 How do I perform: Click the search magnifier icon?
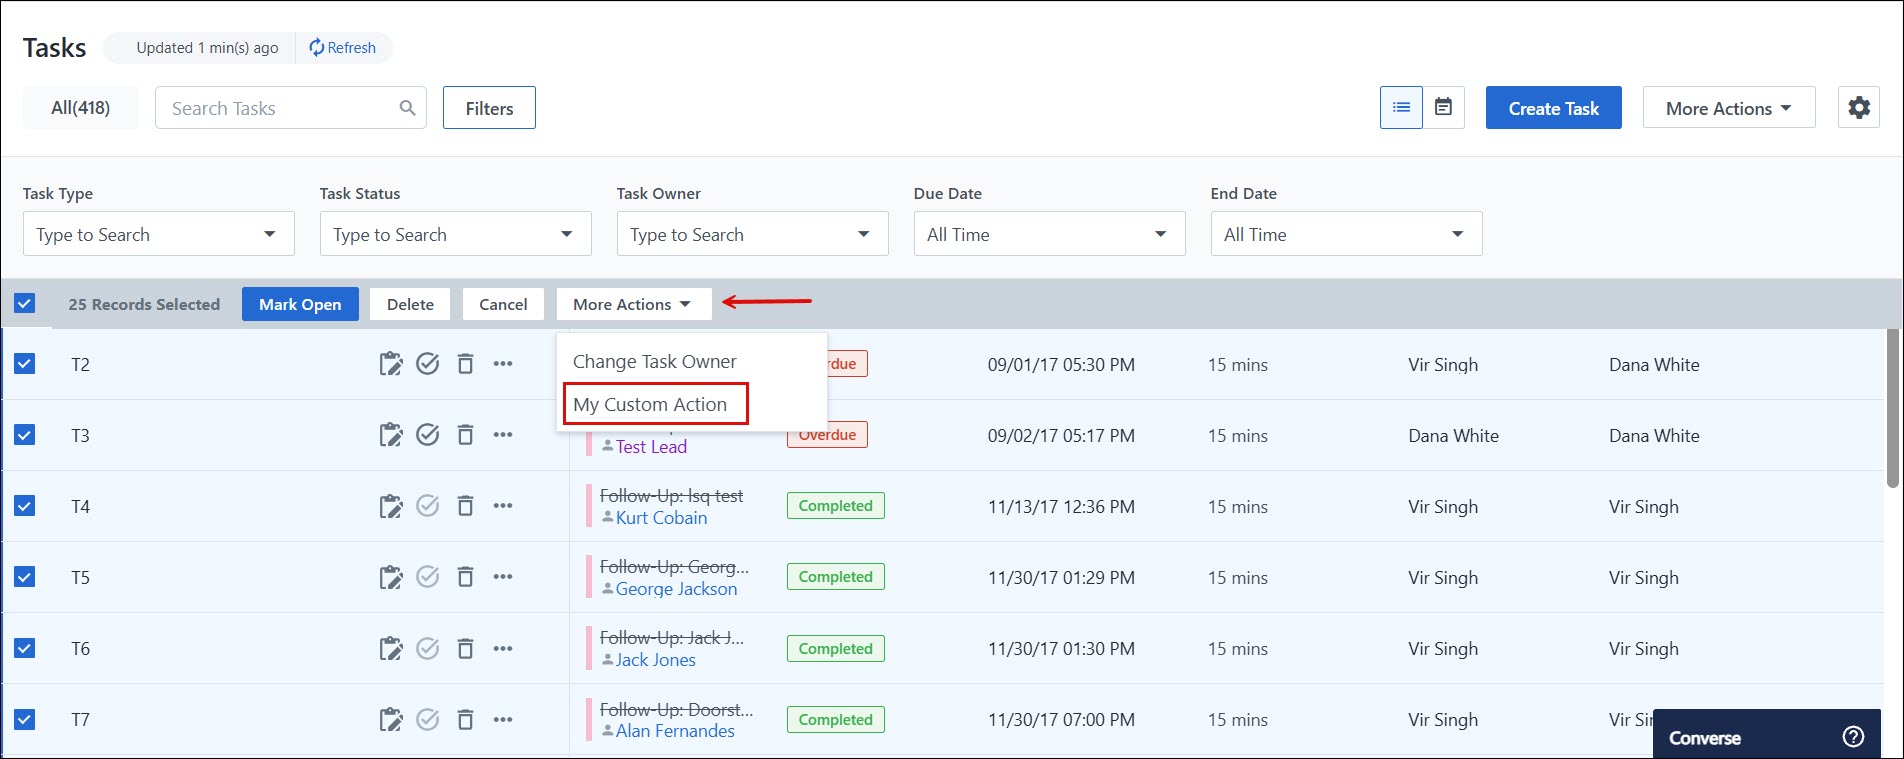click(407, 108)
